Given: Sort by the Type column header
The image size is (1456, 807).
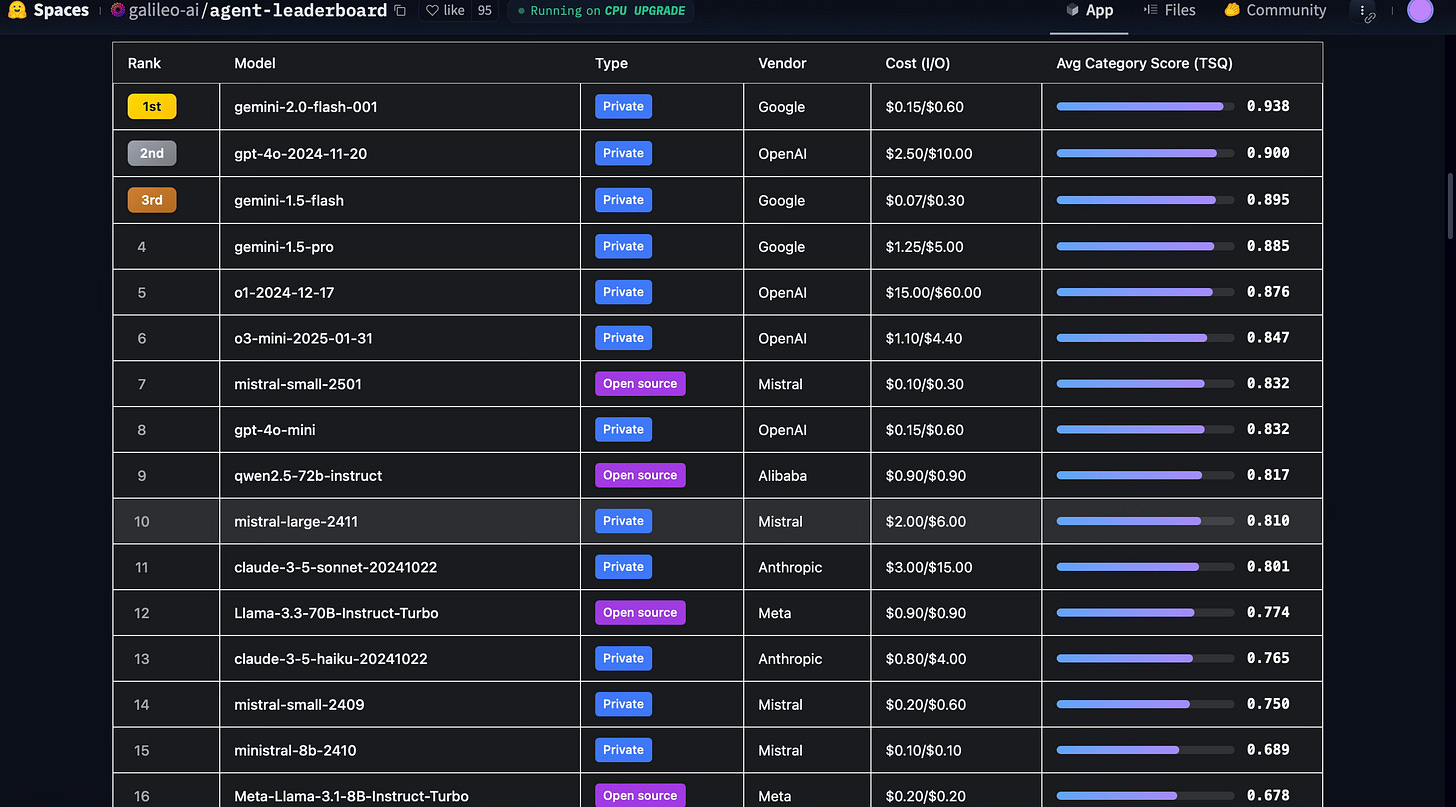Looking at the screenshot, I should (612, 63).
